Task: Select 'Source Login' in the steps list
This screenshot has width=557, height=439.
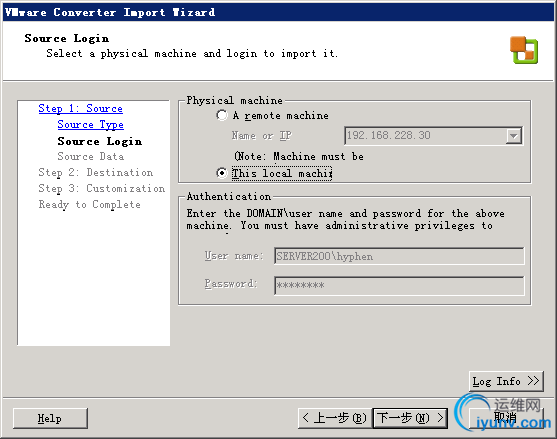Action: (x=99, y=141)
